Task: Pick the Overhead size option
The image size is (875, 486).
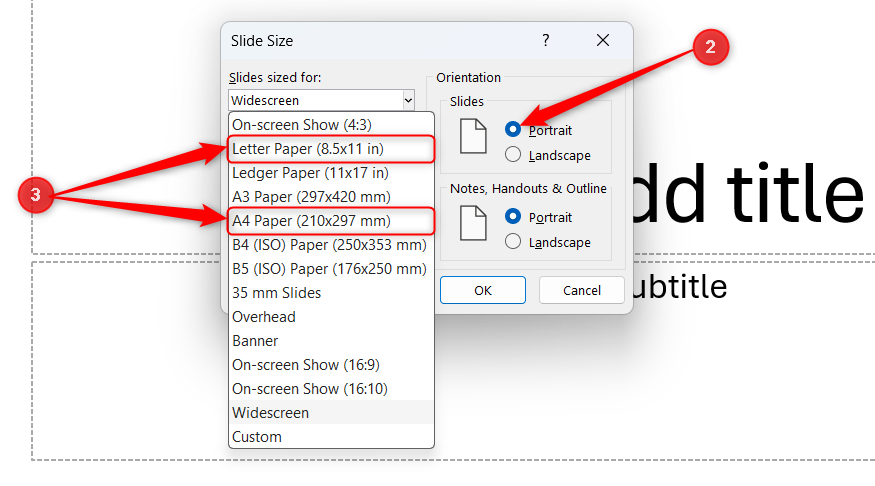Action: (331, 317)
